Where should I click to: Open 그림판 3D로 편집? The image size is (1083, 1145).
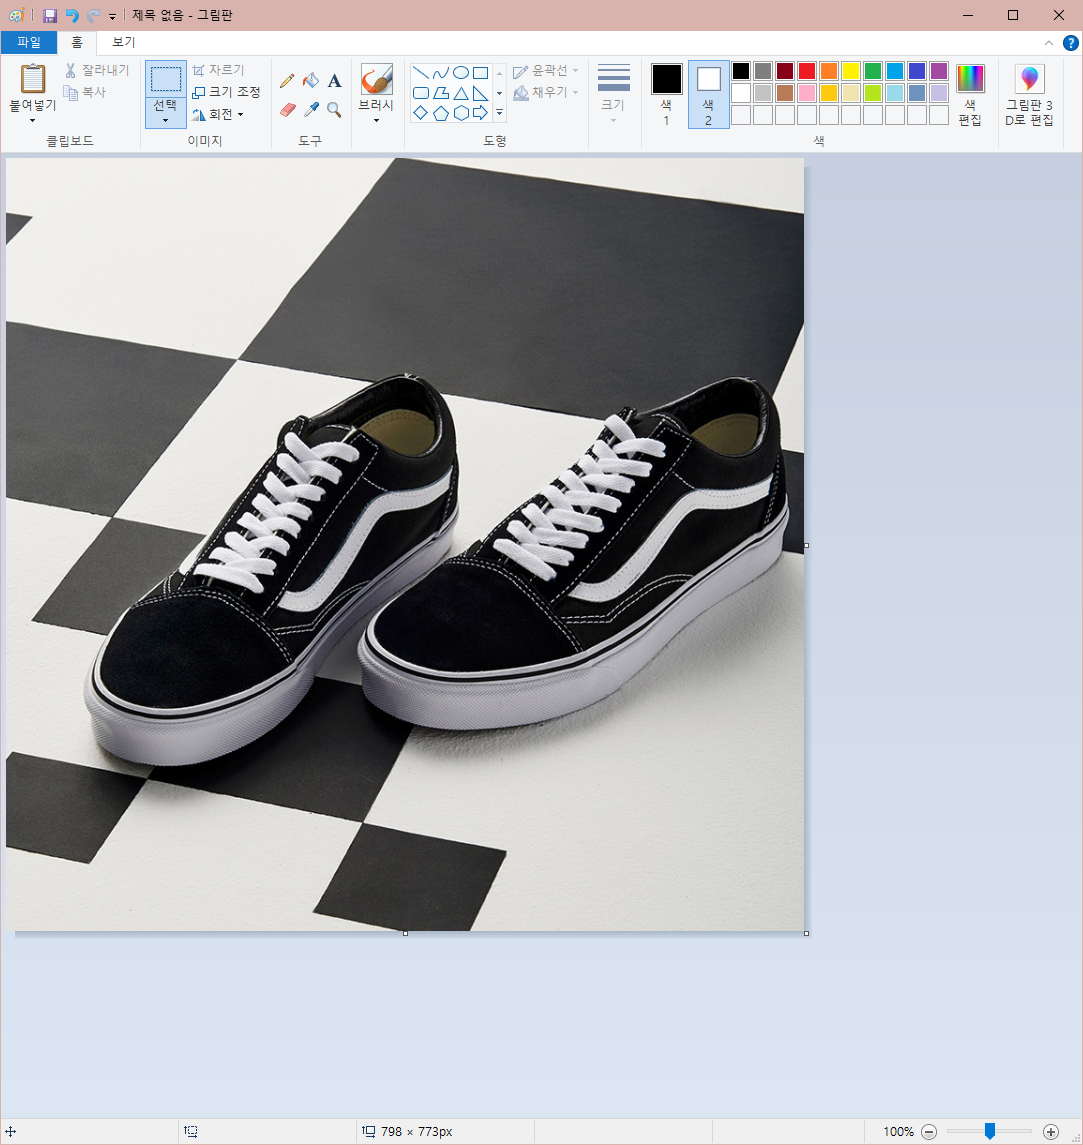1029,95
